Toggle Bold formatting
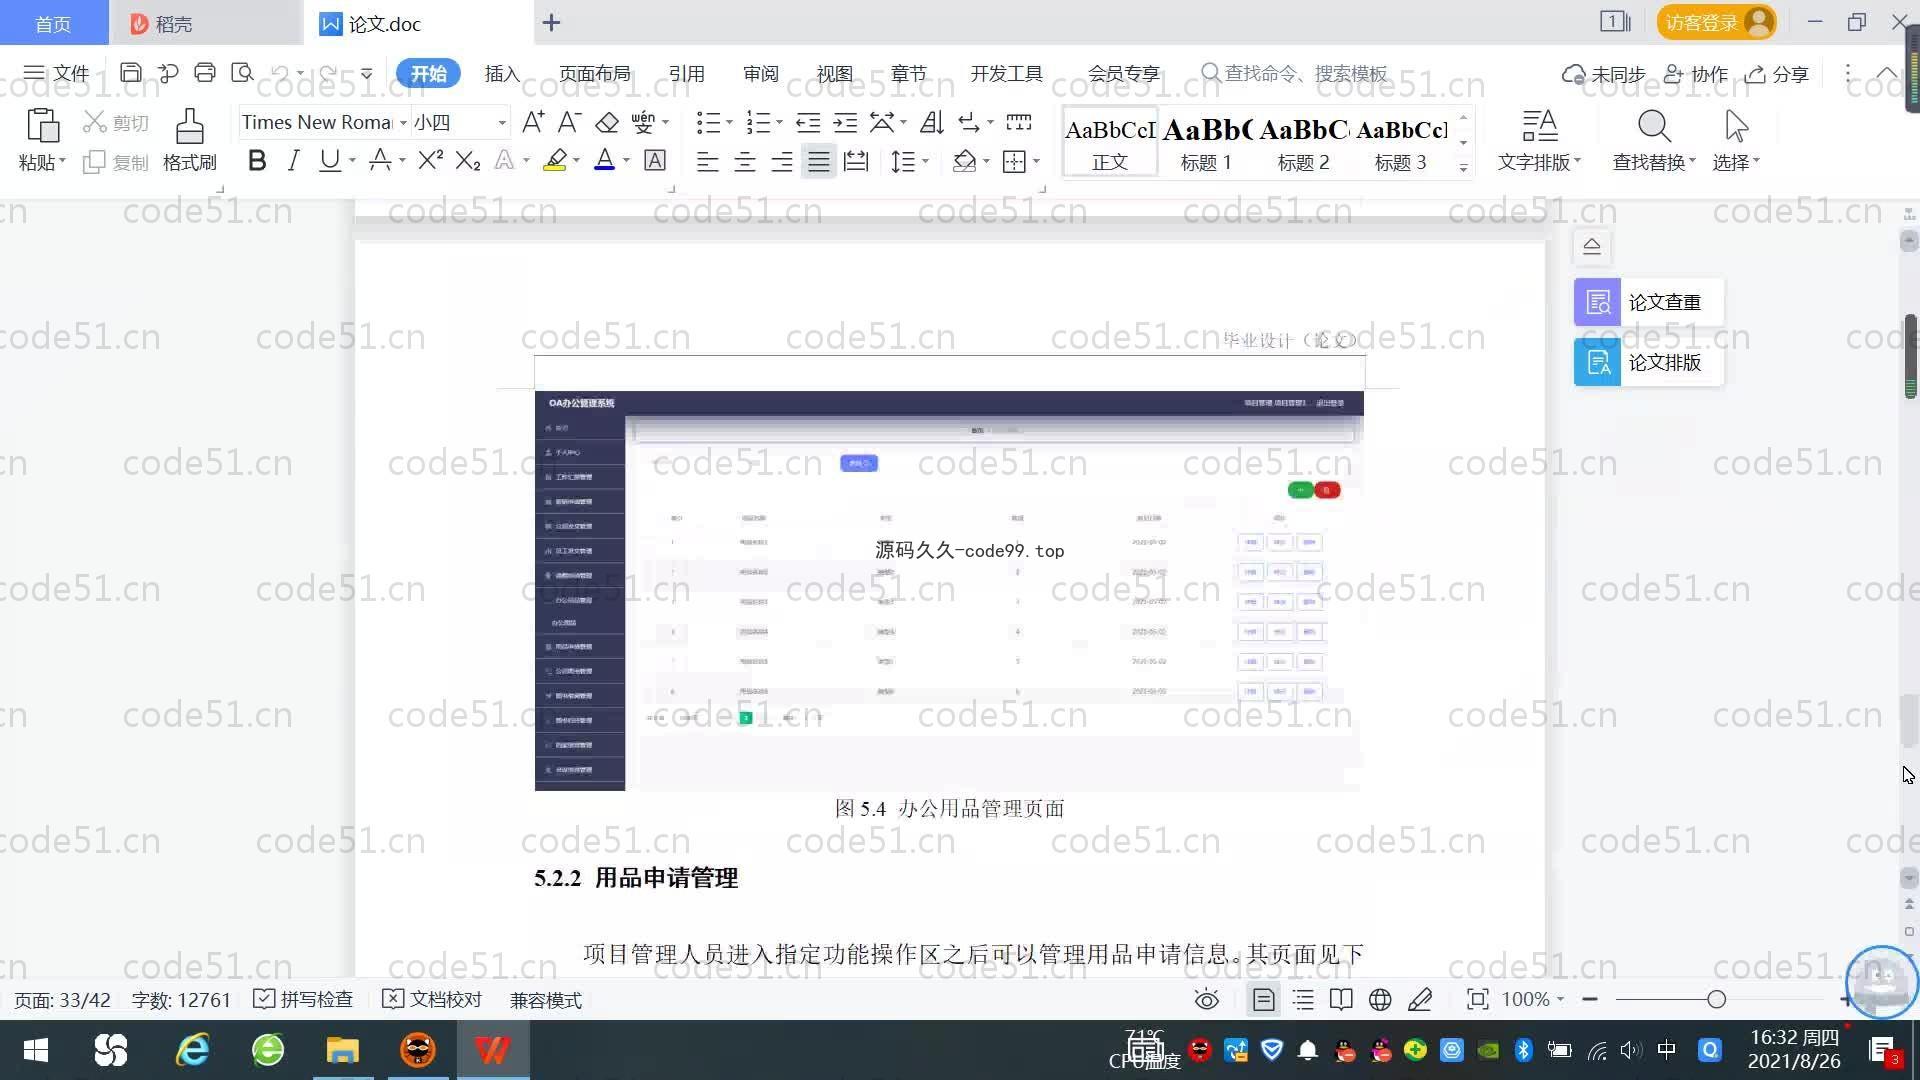Screen dimensions: 1920x1080 (257, 160)
